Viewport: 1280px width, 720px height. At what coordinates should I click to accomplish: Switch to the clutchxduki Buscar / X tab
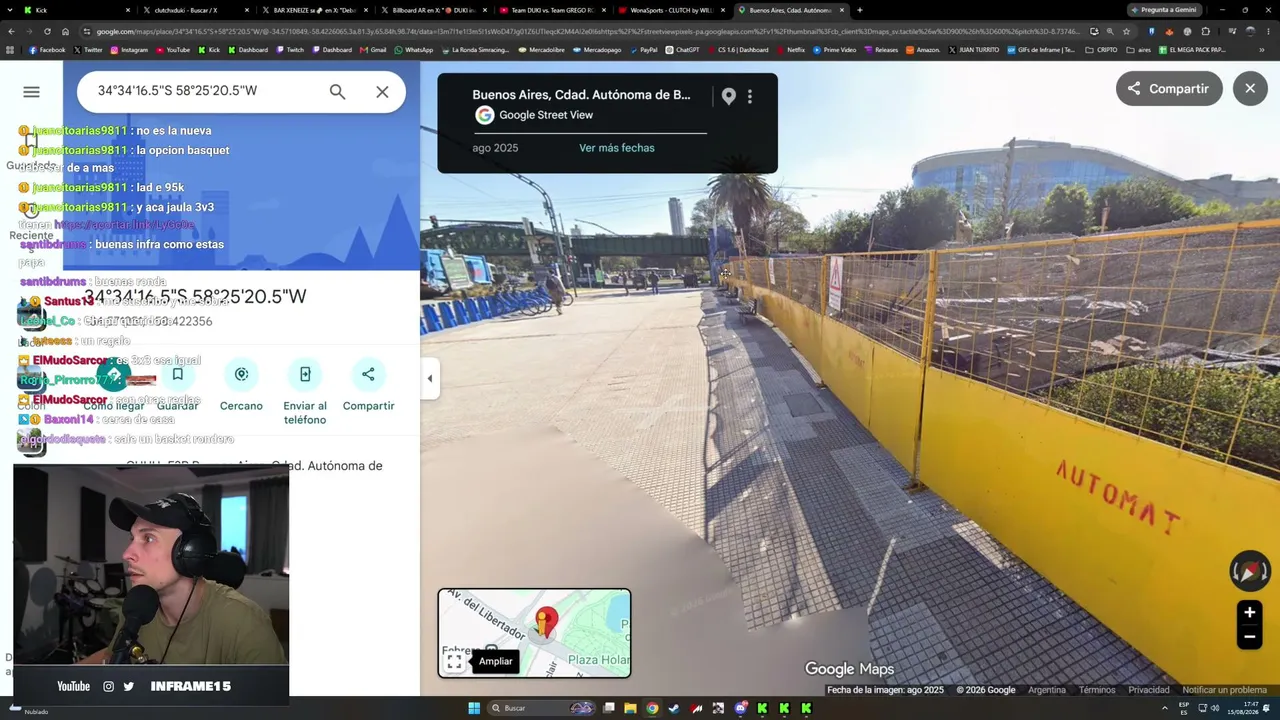pos(194,10)
